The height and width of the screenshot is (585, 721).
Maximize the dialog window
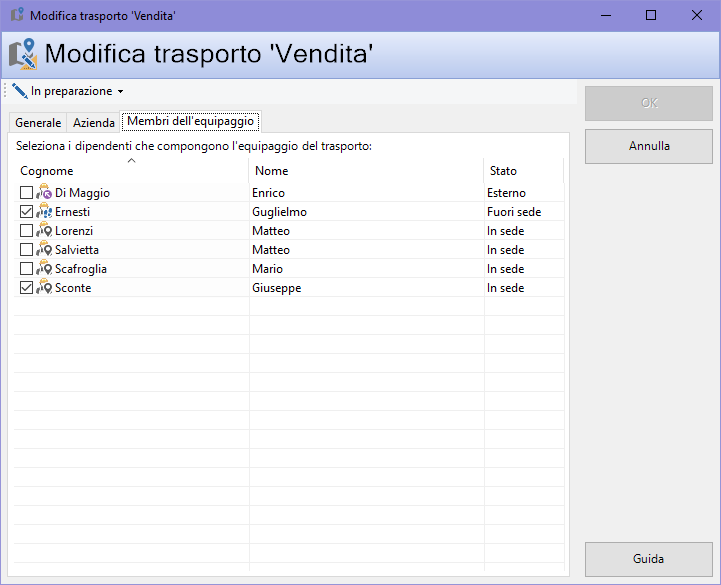pos(651,15)
